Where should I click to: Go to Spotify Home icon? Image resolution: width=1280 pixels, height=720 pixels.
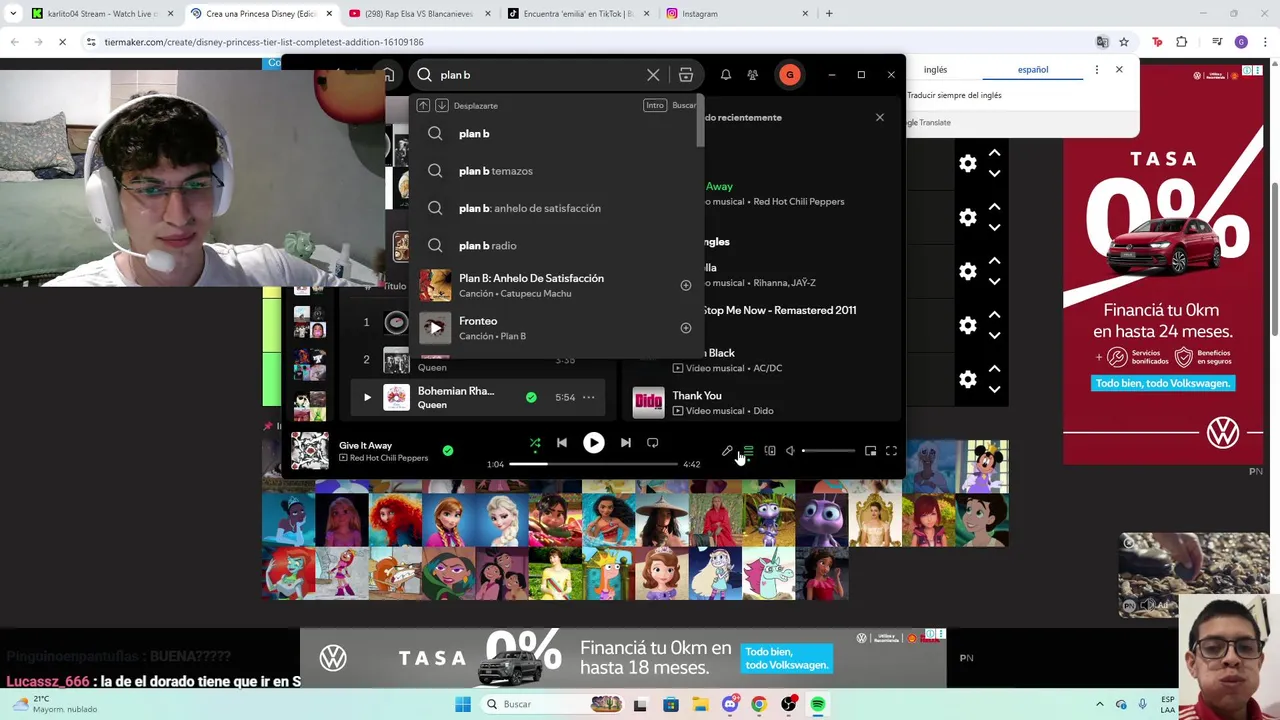coord(388,75)
